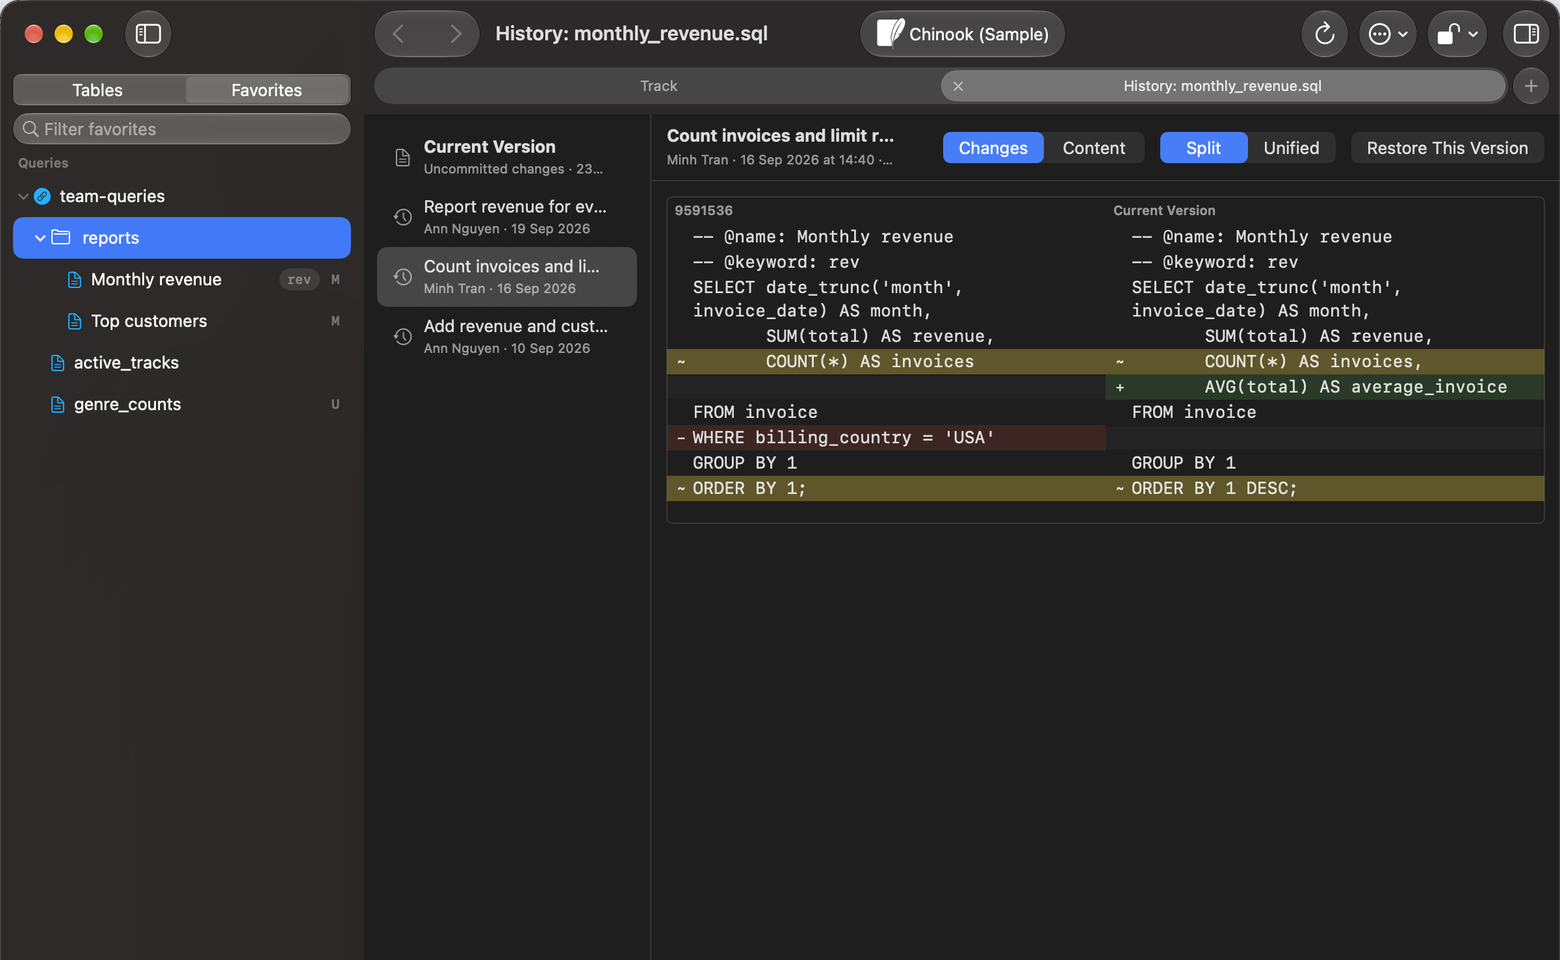Collapse the team-queries group

click(23, 196)
